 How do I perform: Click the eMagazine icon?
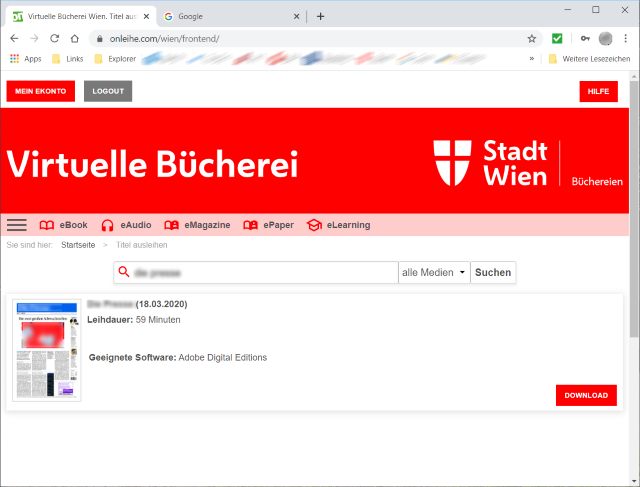[171, 225]
